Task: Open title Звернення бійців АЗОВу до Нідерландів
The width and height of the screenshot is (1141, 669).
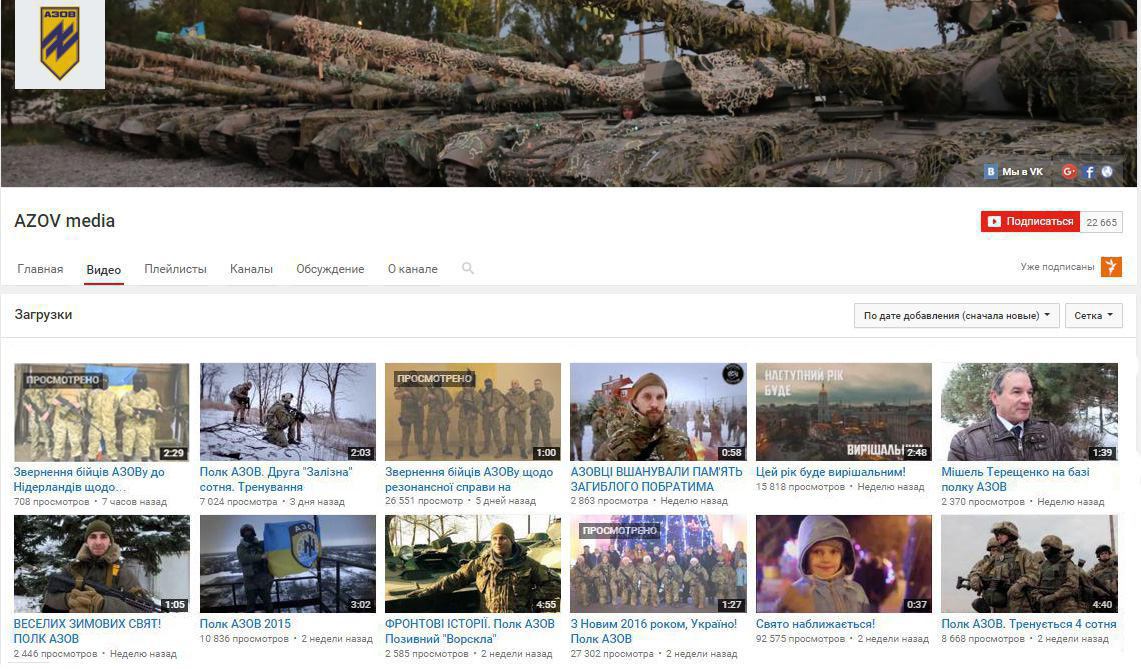Action: [x=90, y=479]
